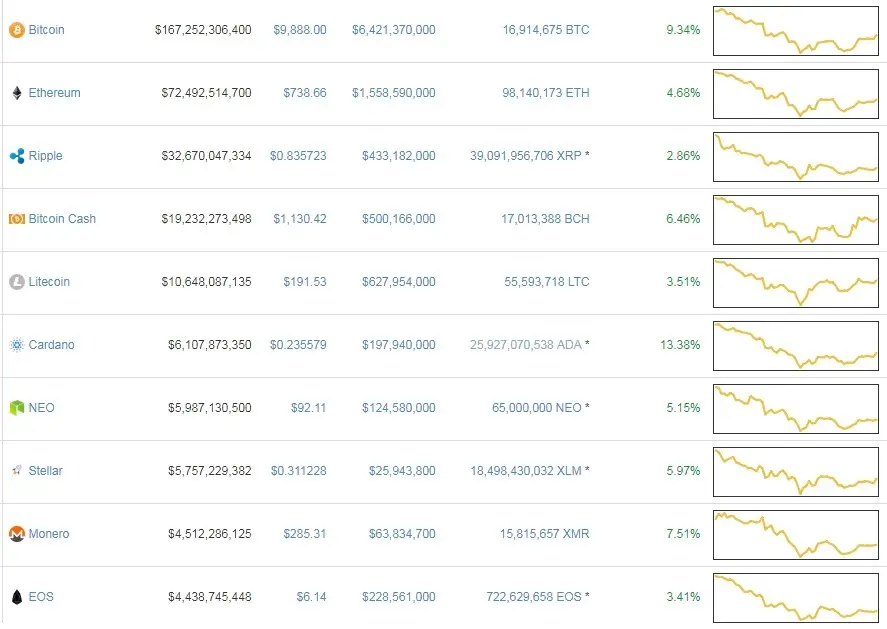887x629 pixels.
Task: Click Ethereum volume $1,558,590,000
Action: pos(394,93)
